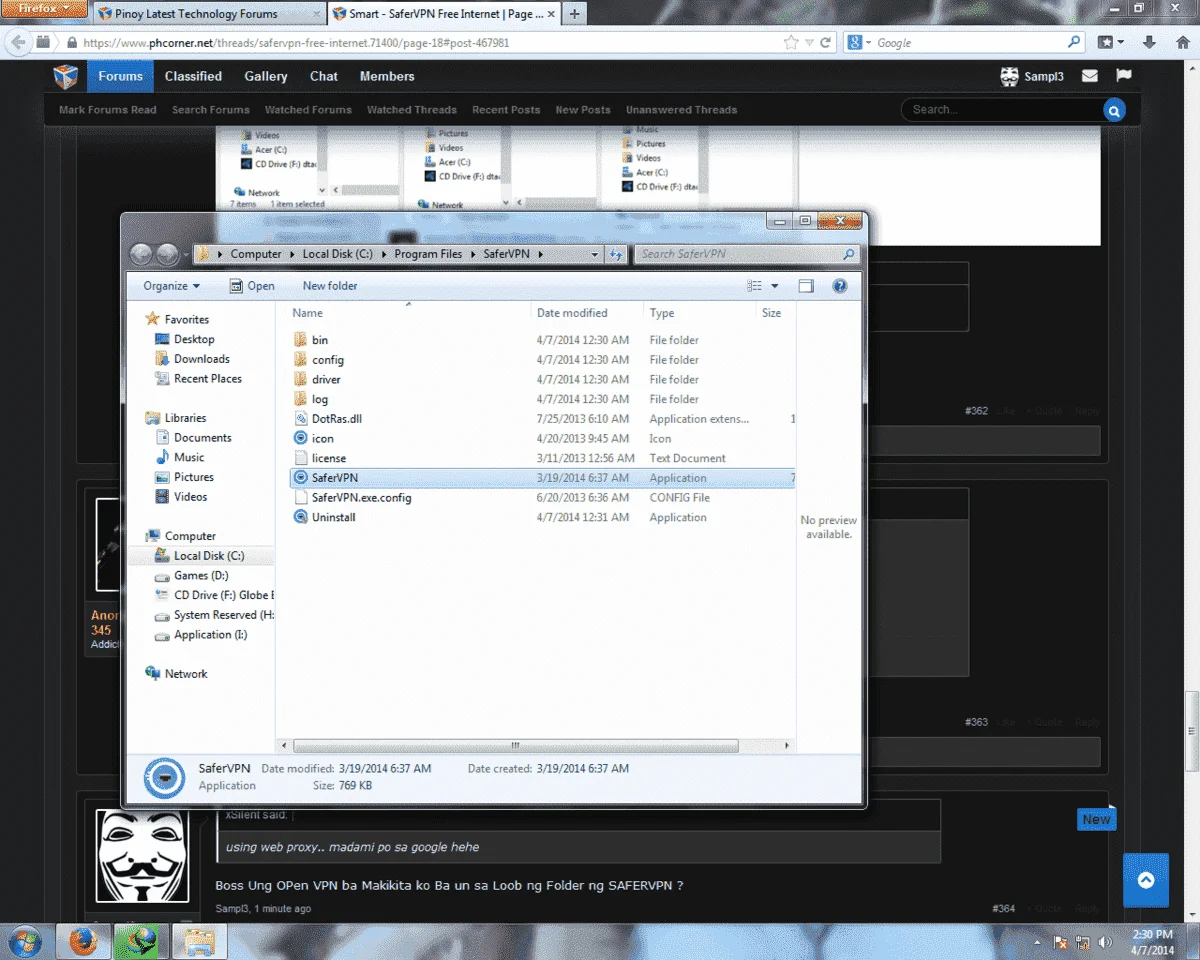Open a new Firefox tab
1200x960 pixels.
(574, 14)
